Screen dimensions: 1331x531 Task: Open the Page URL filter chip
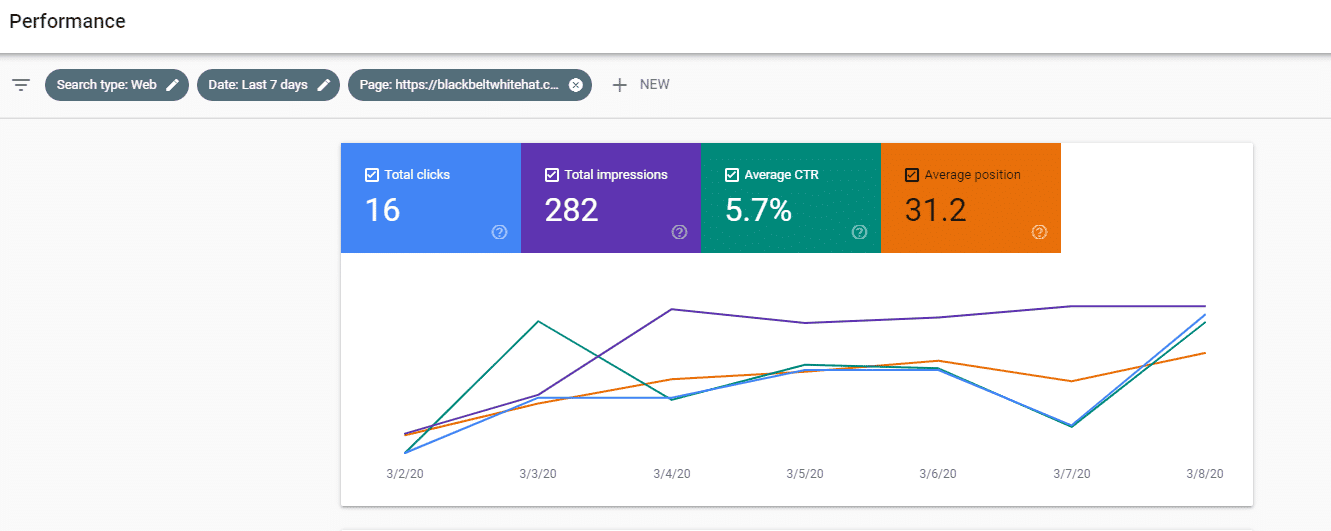pos(470,85)
